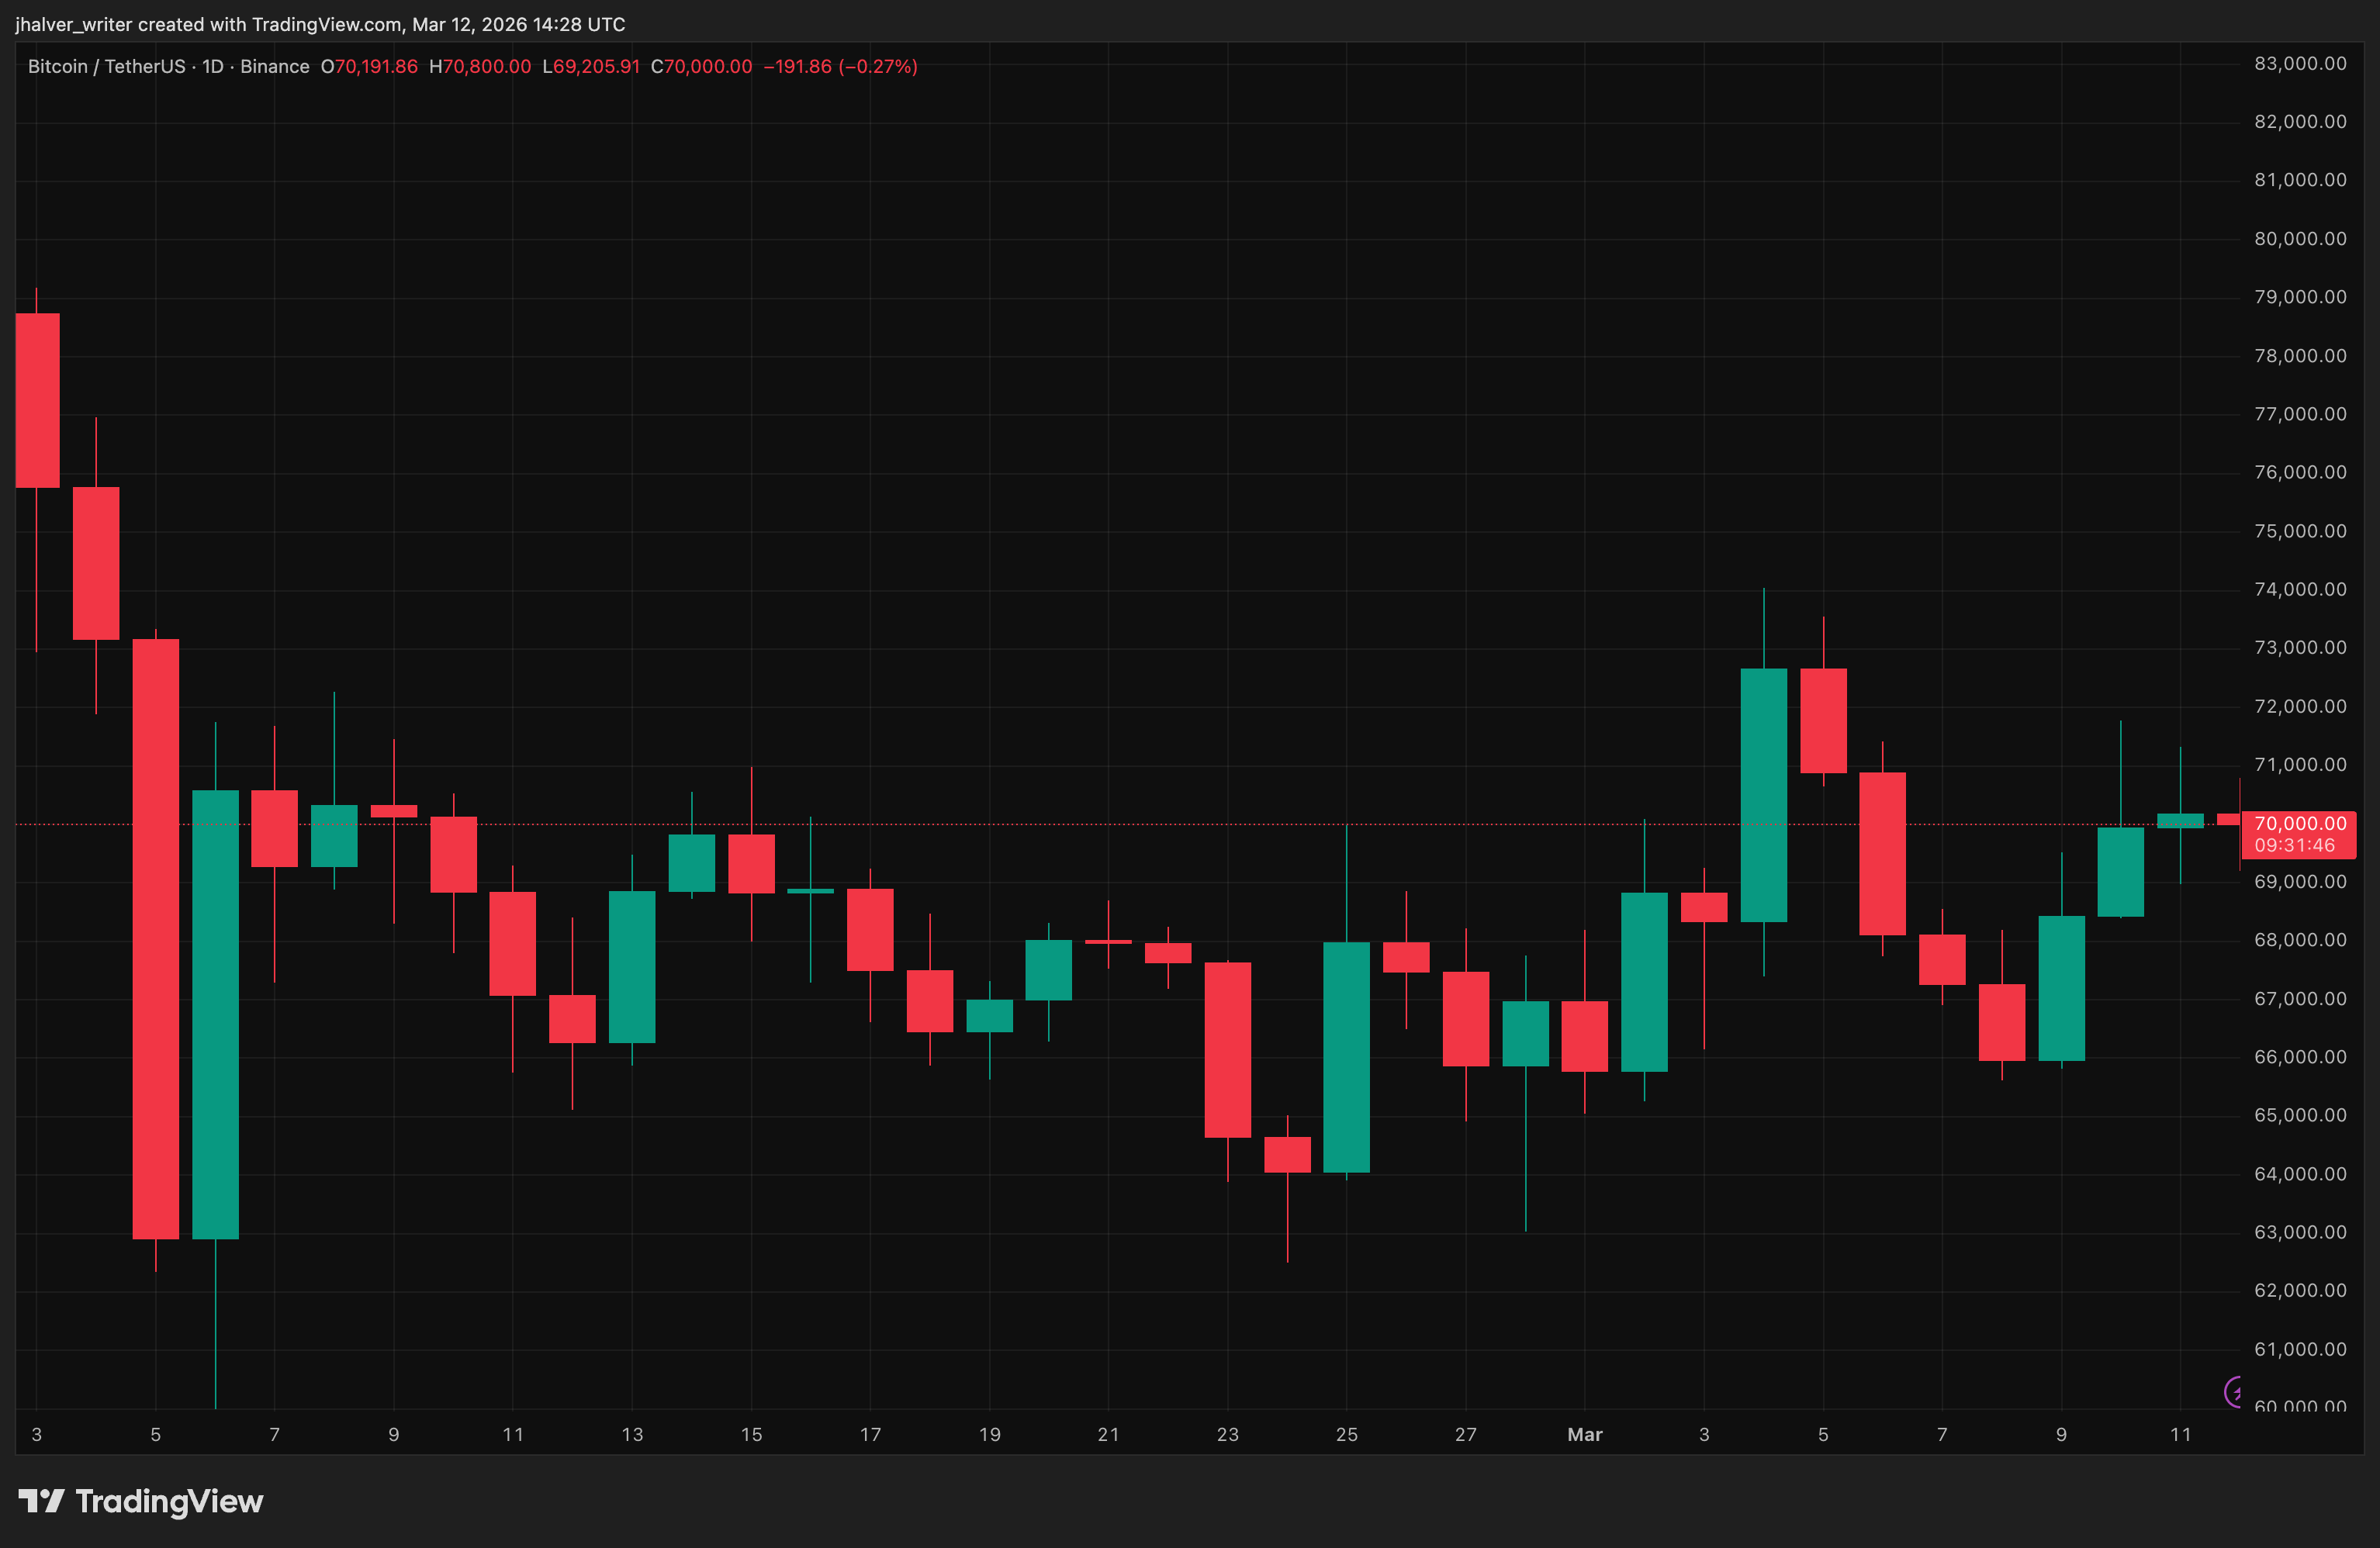The image size is (2380, 1548).
Task: Click the Open value O70,191.86 in legend
Action: pos(369,66)
